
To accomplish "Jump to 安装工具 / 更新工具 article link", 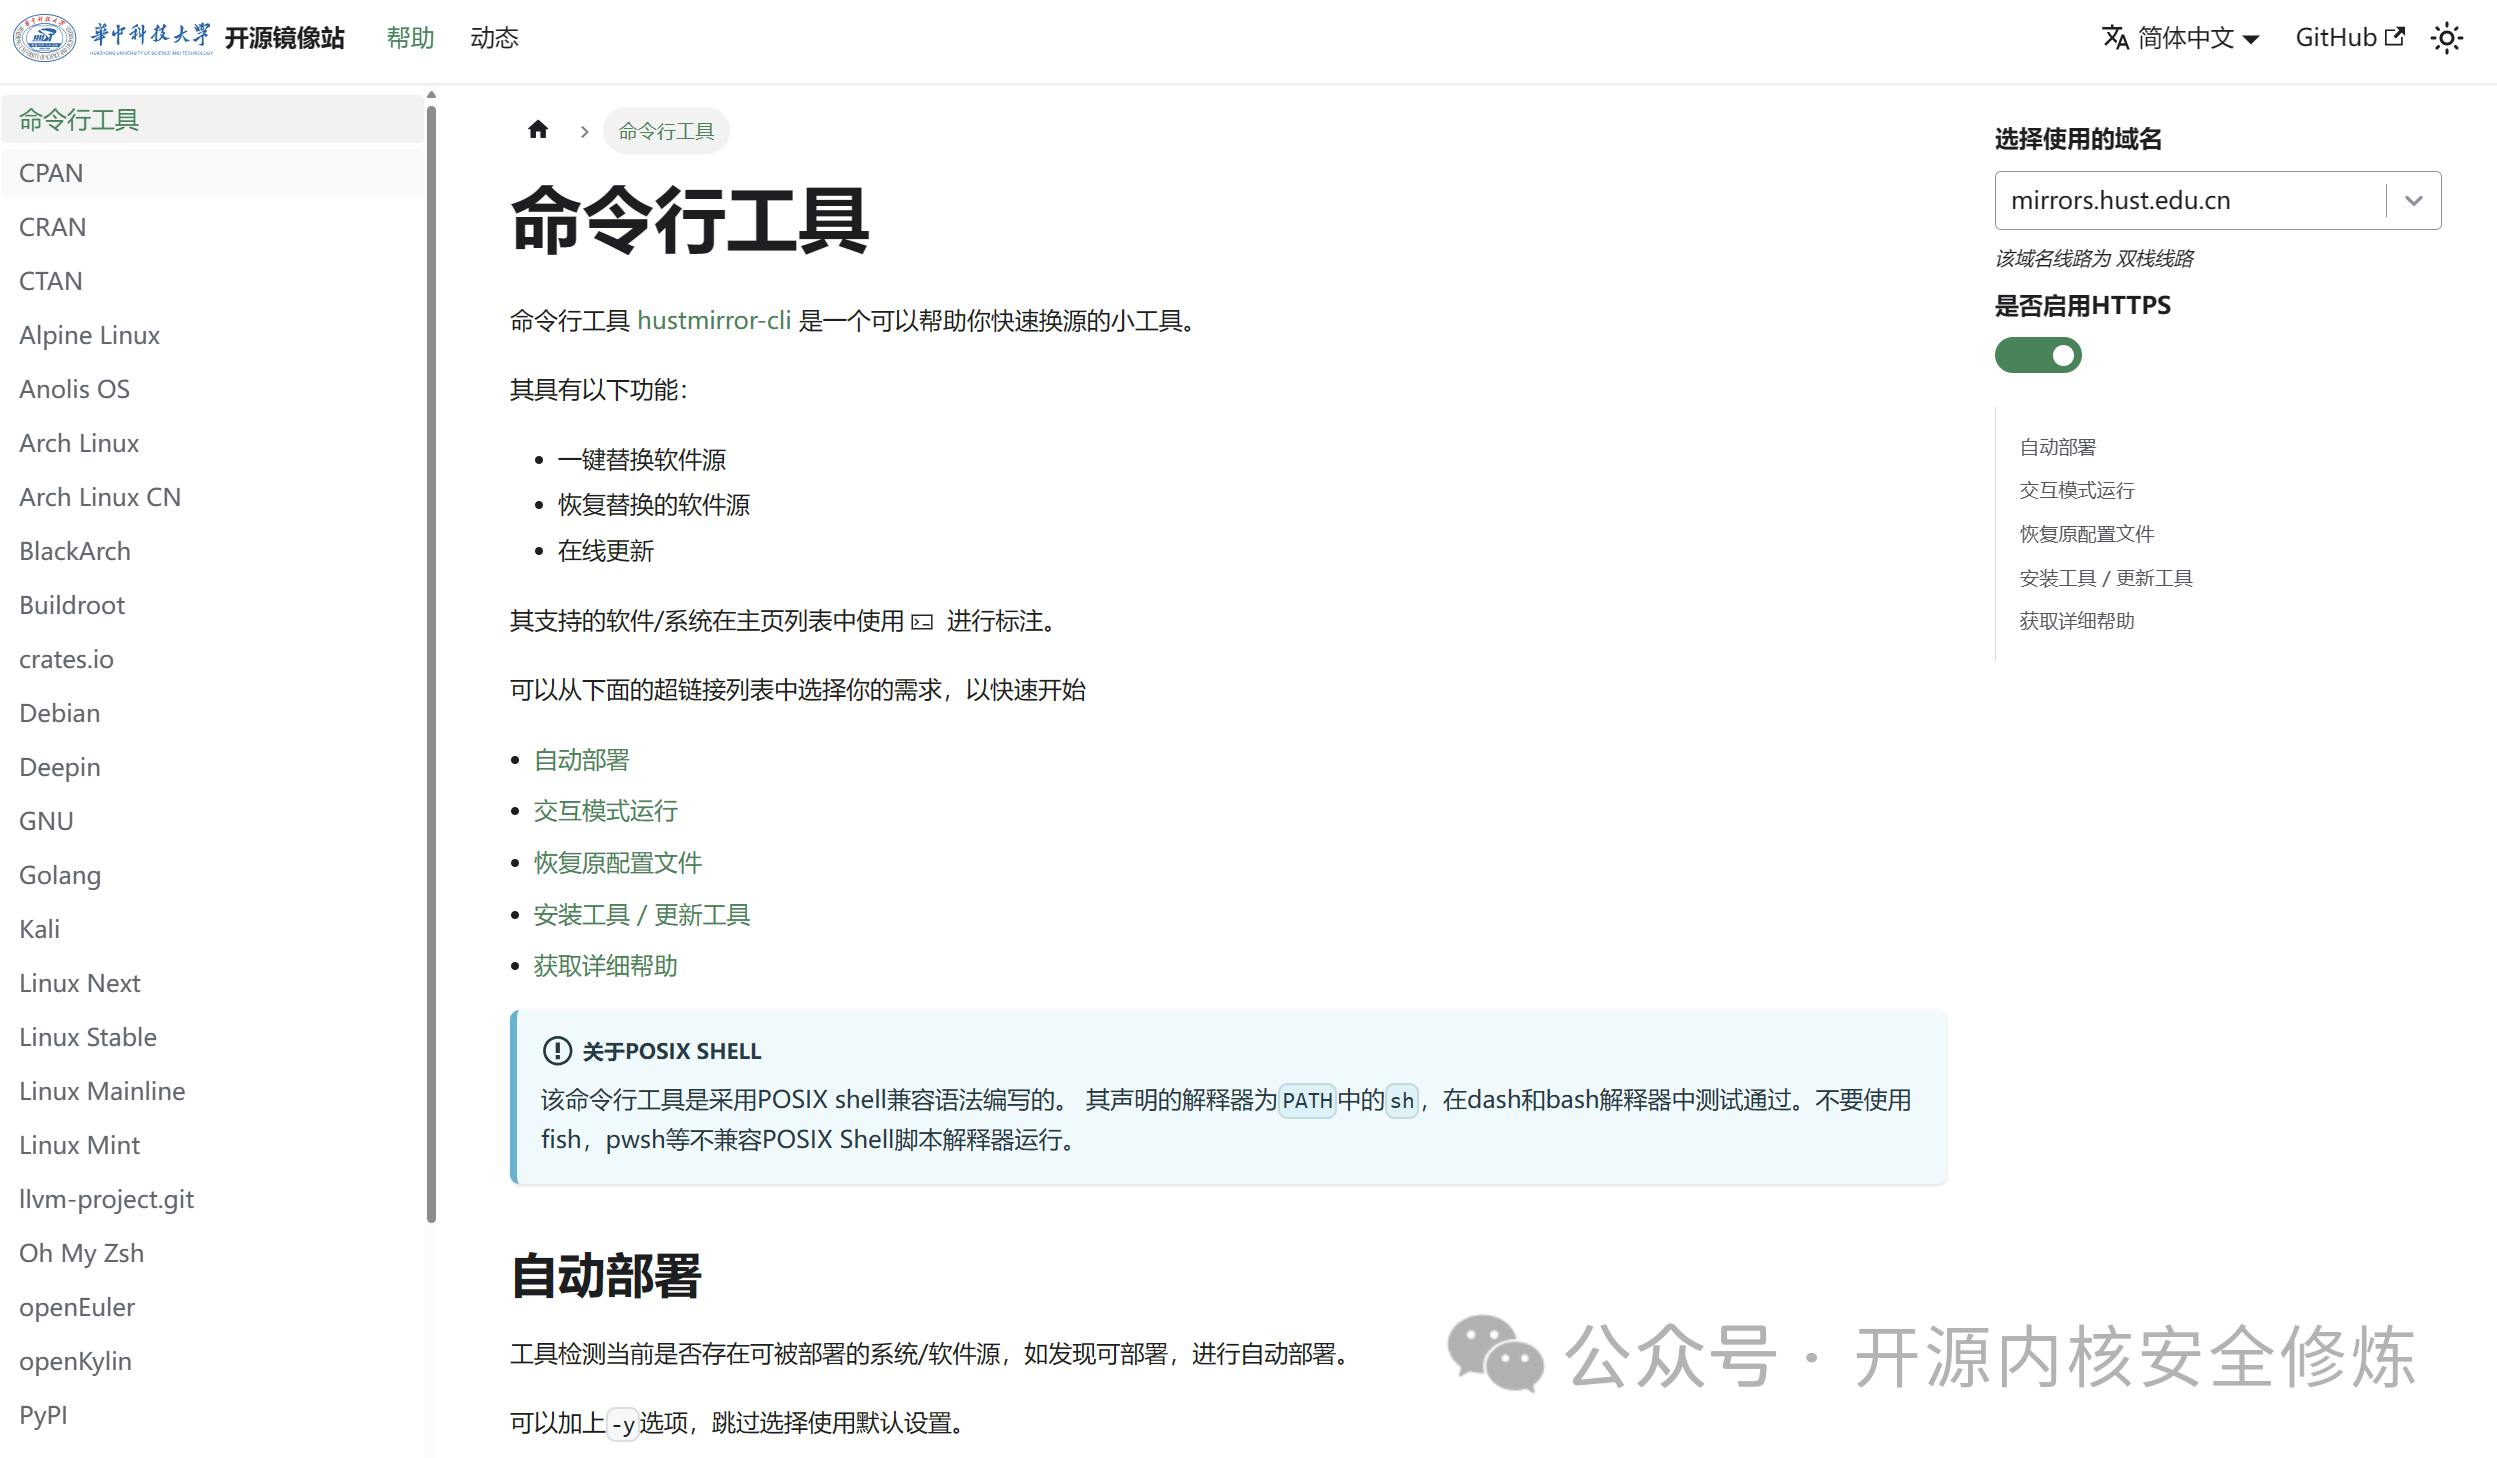I will coord(641,914).
